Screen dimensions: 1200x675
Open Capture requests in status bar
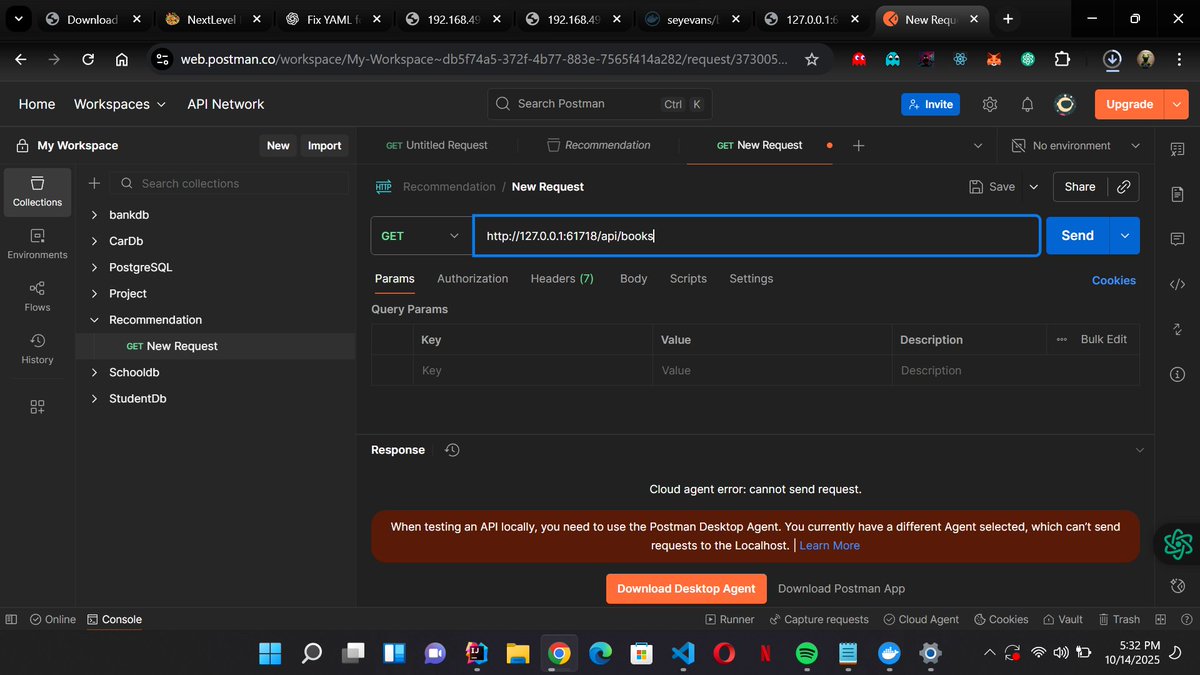click(x=819, y=619)
